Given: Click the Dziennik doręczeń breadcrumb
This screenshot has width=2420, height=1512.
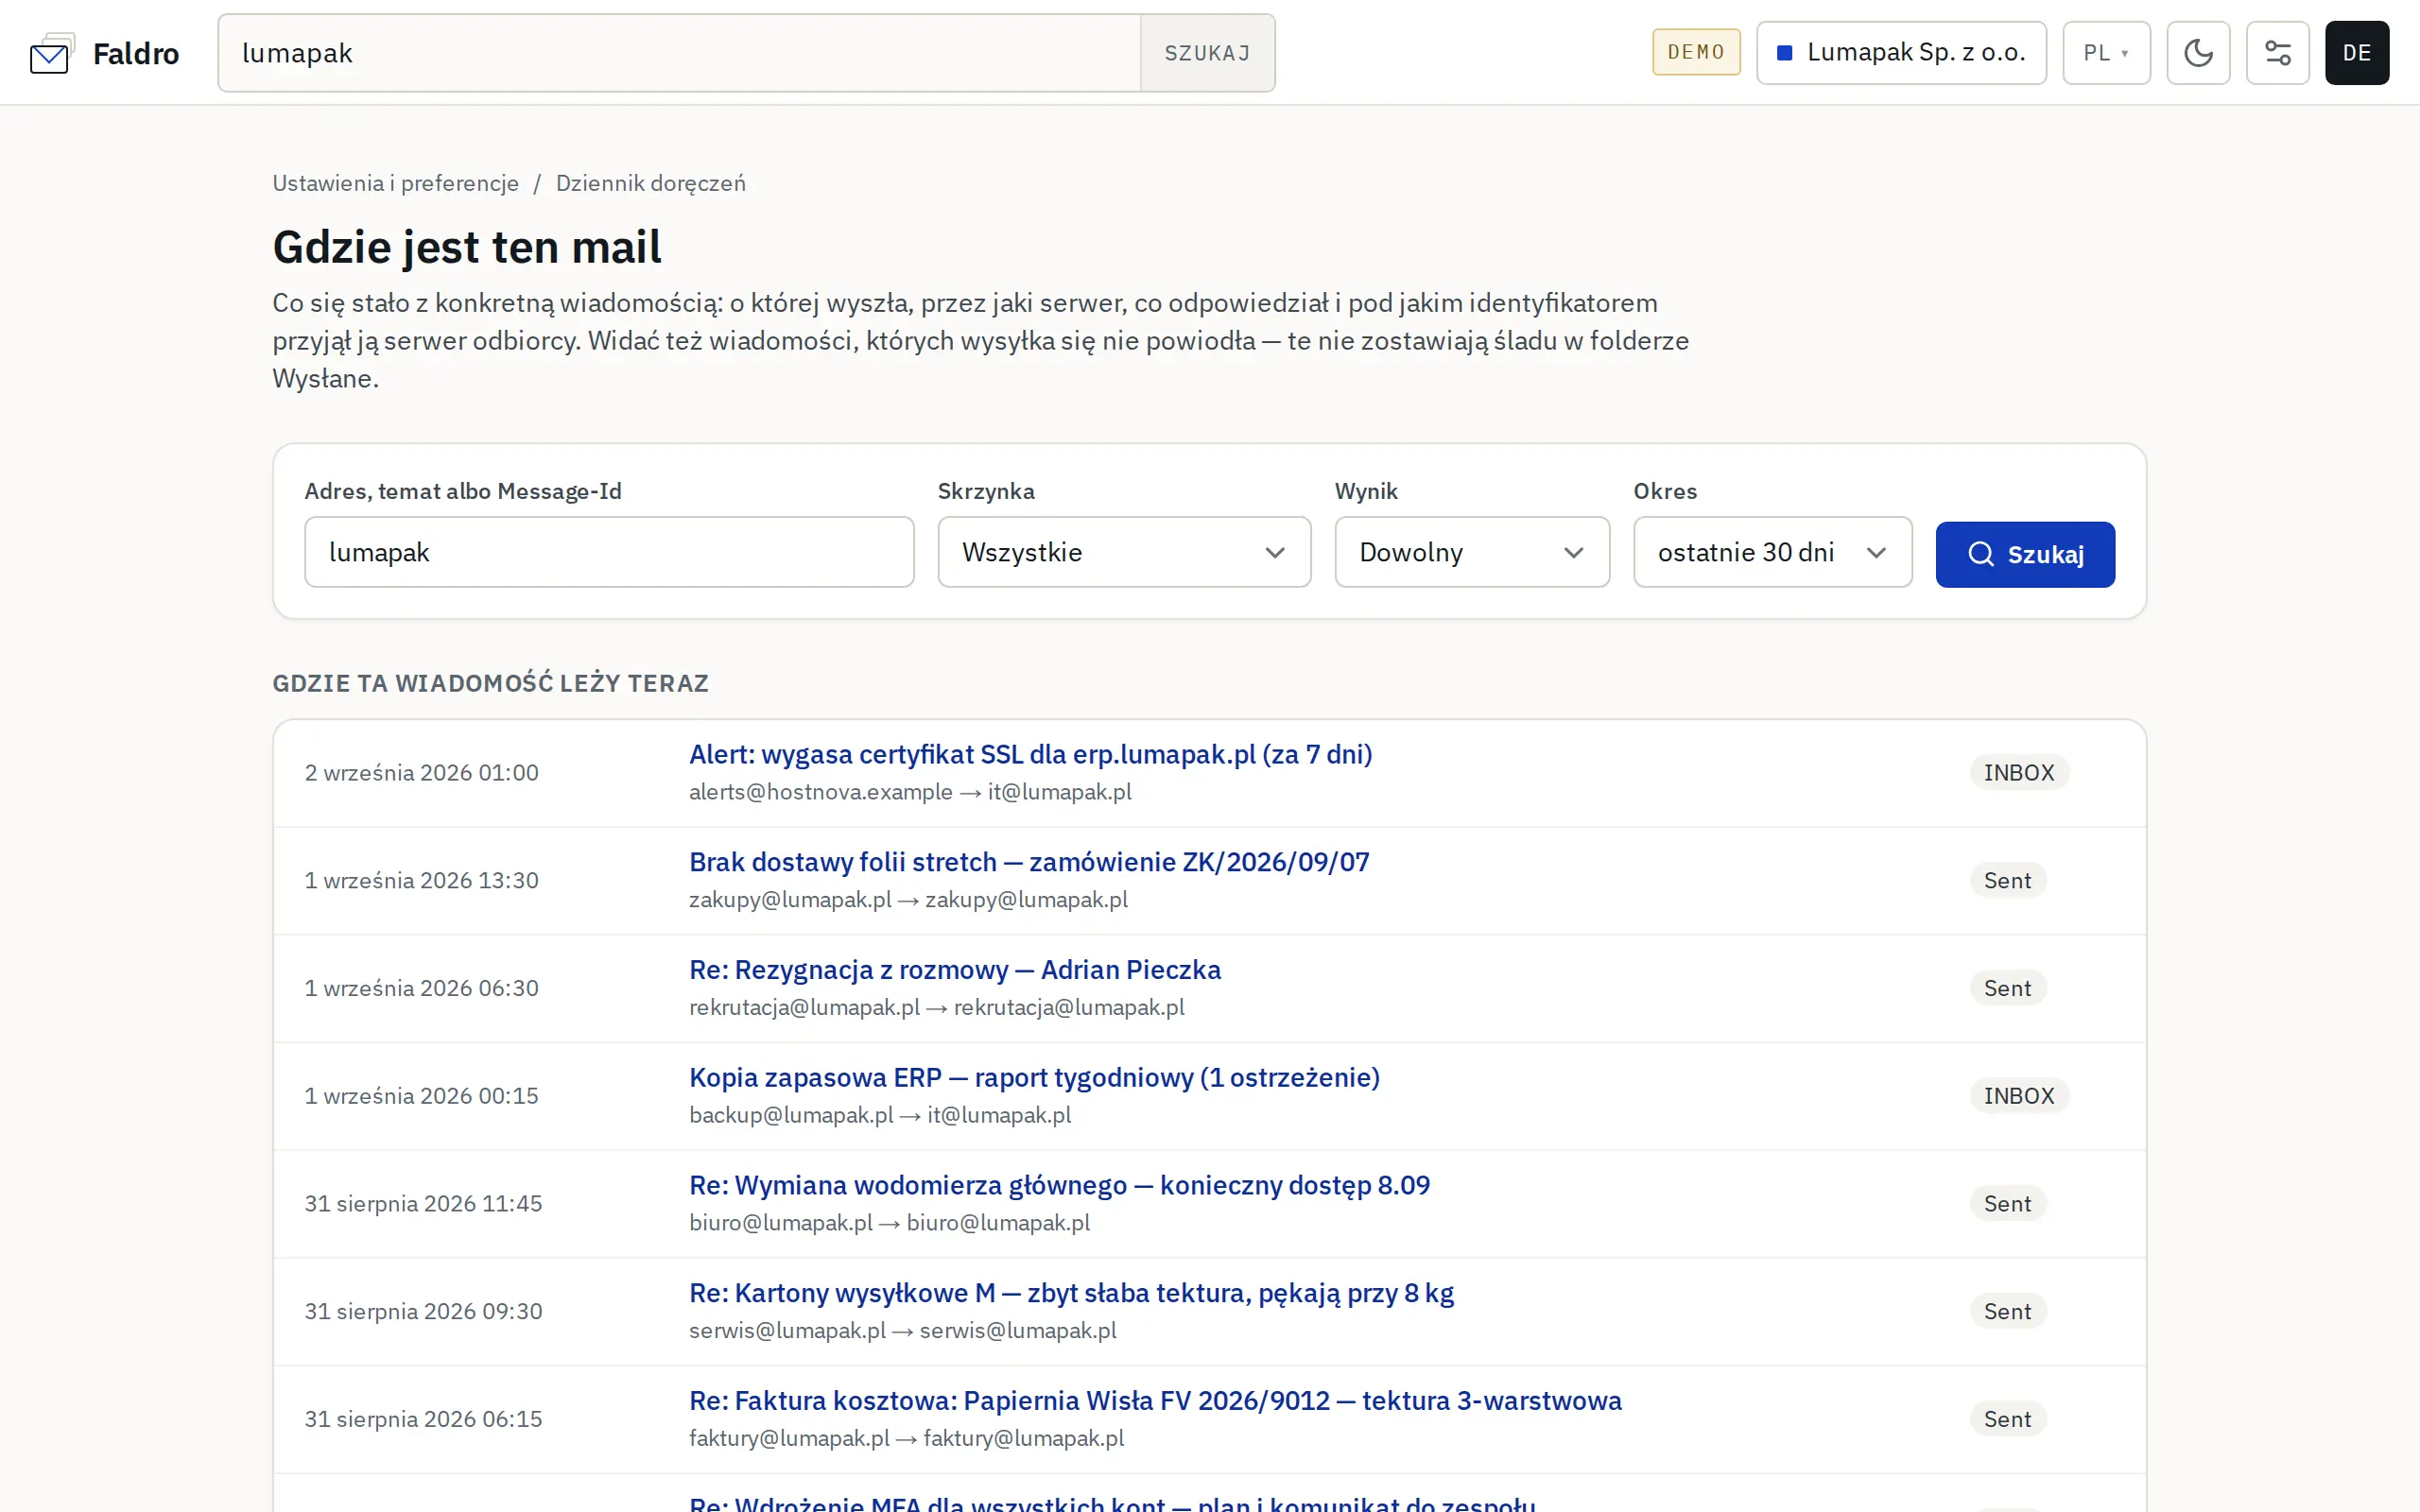Looking at the screenshot, I should [x=650, y=183].
